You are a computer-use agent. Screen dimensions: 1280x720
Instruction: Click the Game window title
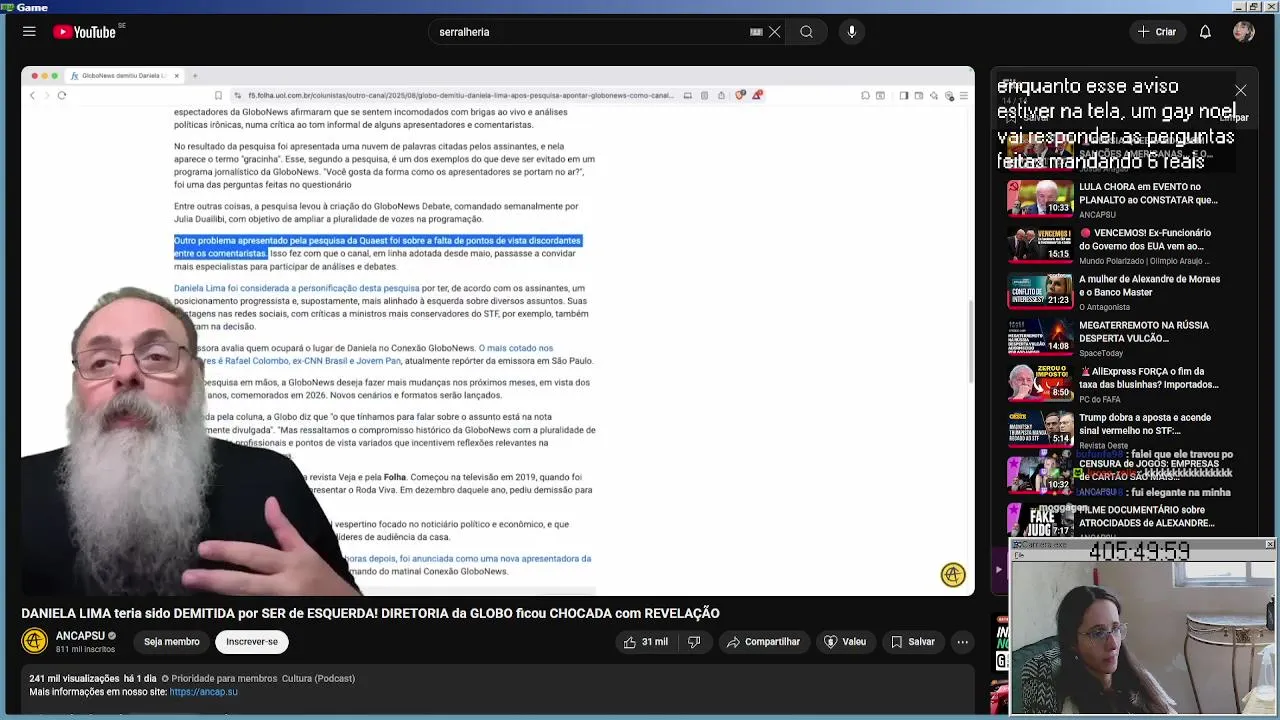(32, 6)
